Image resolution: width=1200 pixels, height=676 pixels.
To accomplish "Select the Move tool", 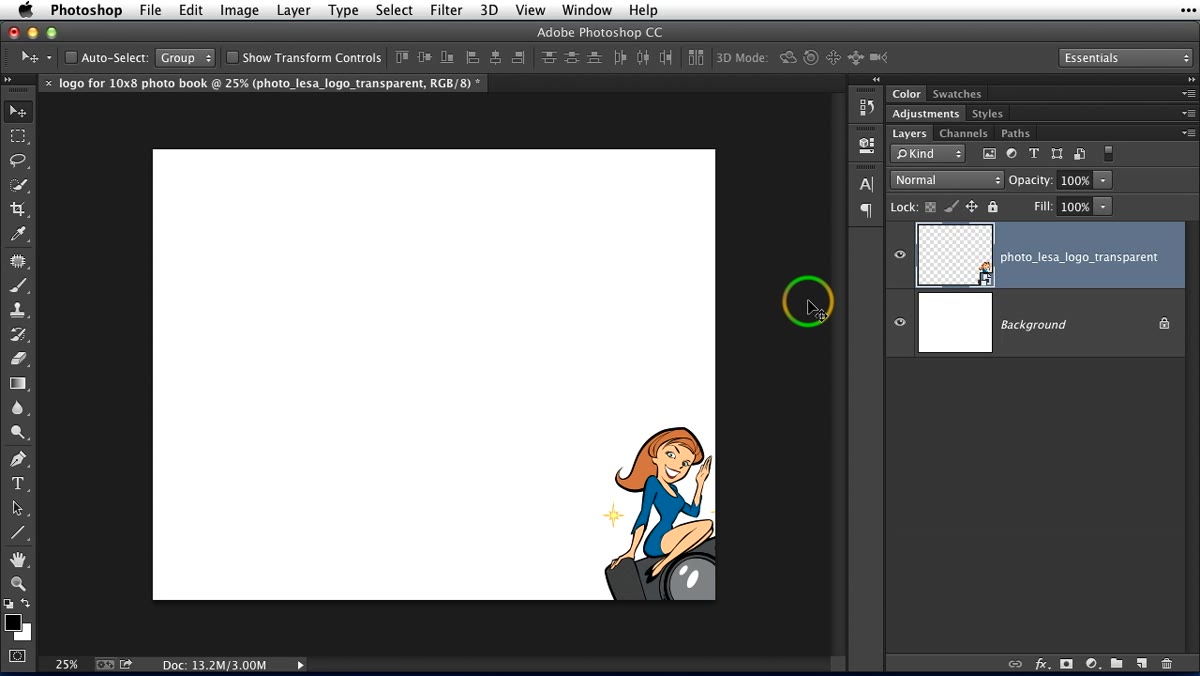I will click(x=18, y=111).
